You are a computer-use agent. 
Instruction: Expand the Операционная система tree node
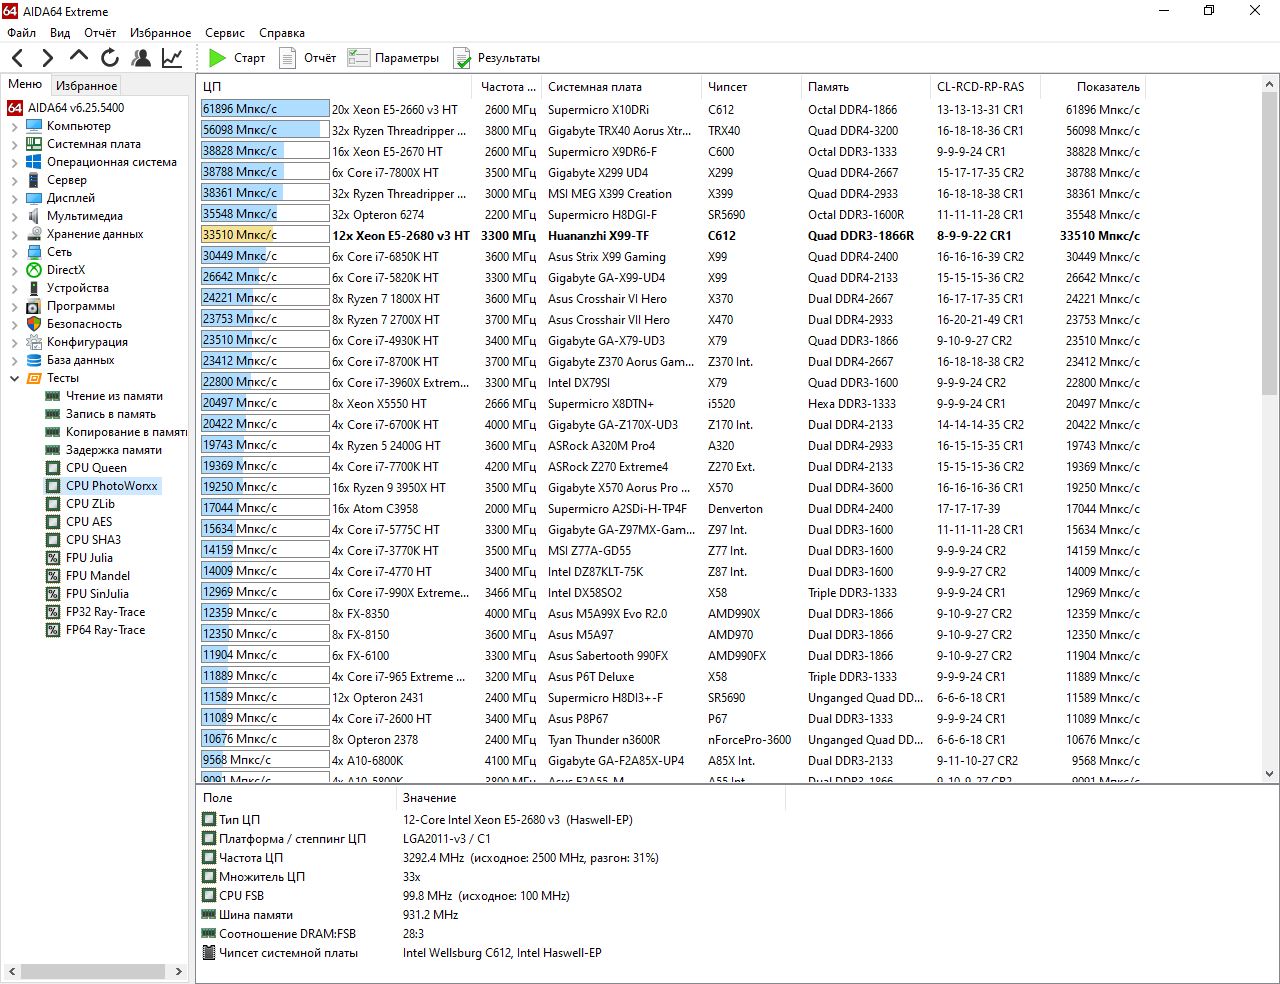pos(14,162)
